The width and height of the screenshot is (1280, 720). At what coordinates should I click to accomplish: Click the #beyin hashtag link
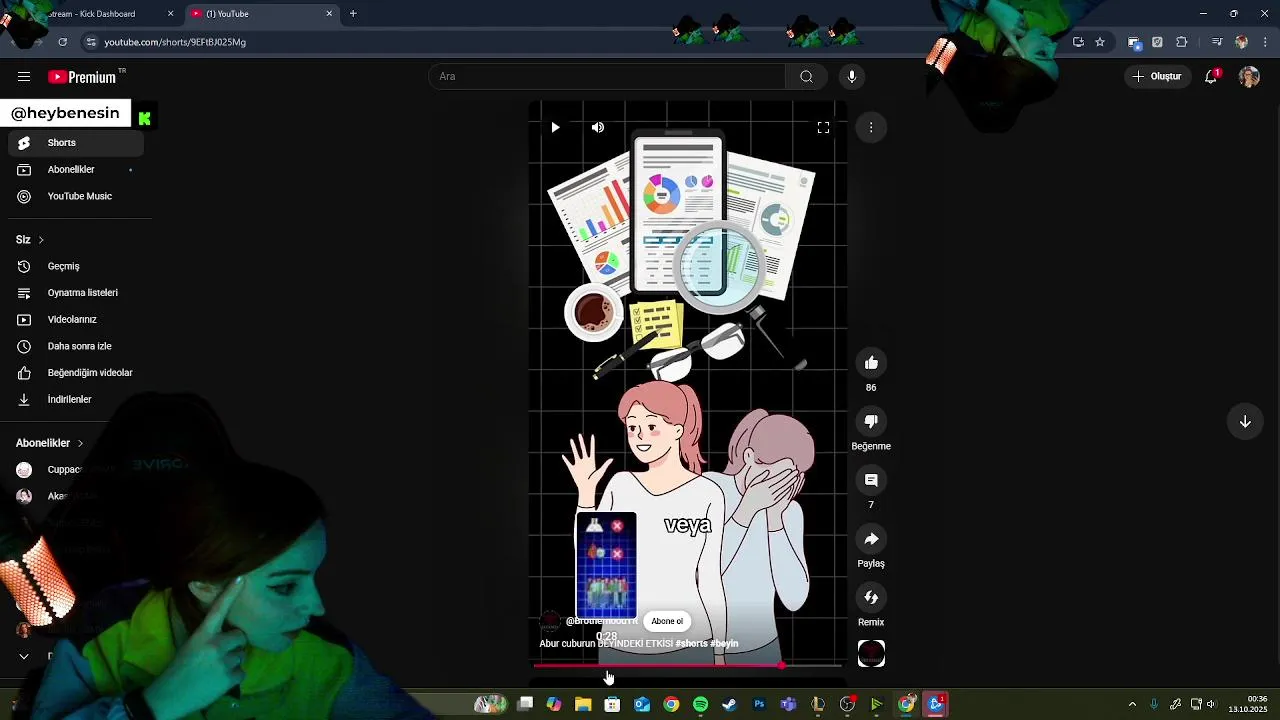(x=724, y=644)
